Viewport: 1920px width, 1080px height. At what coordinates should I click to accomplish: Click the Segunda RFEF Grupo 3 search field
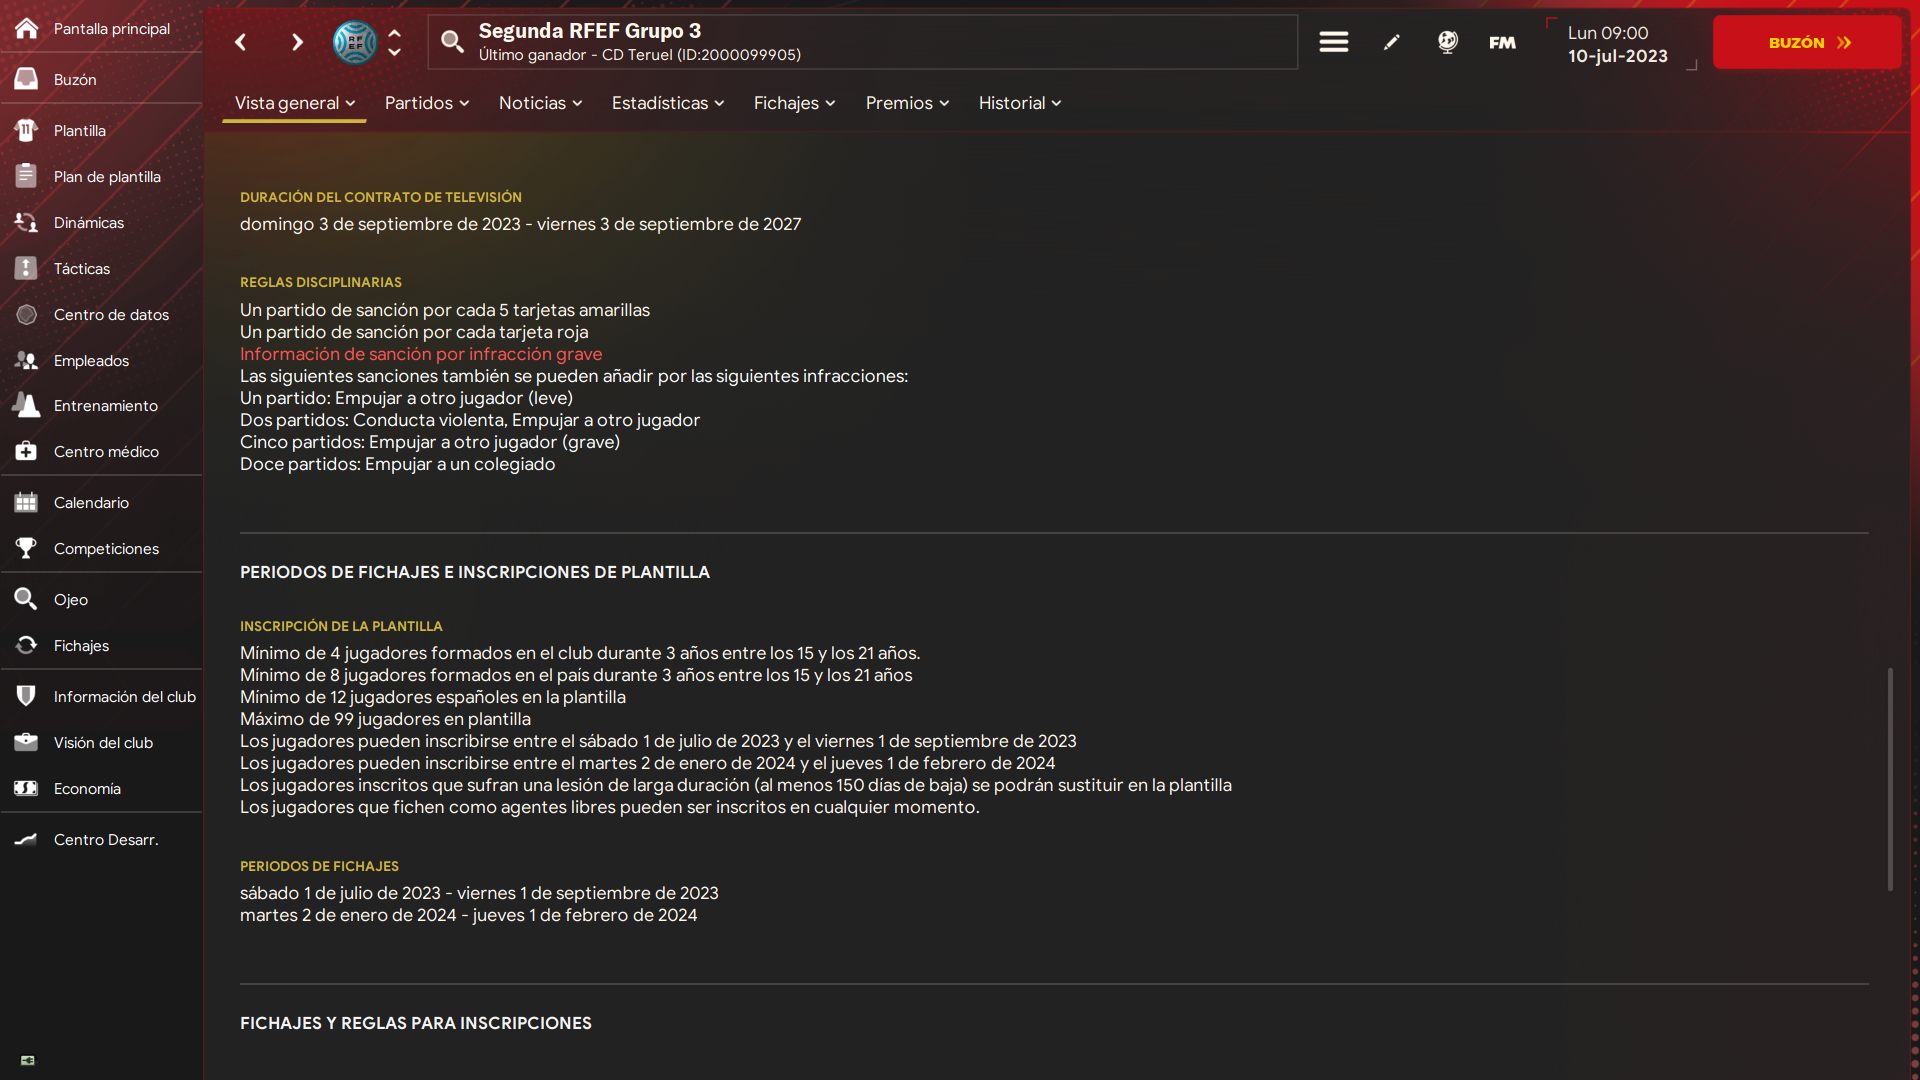point(862,42)
